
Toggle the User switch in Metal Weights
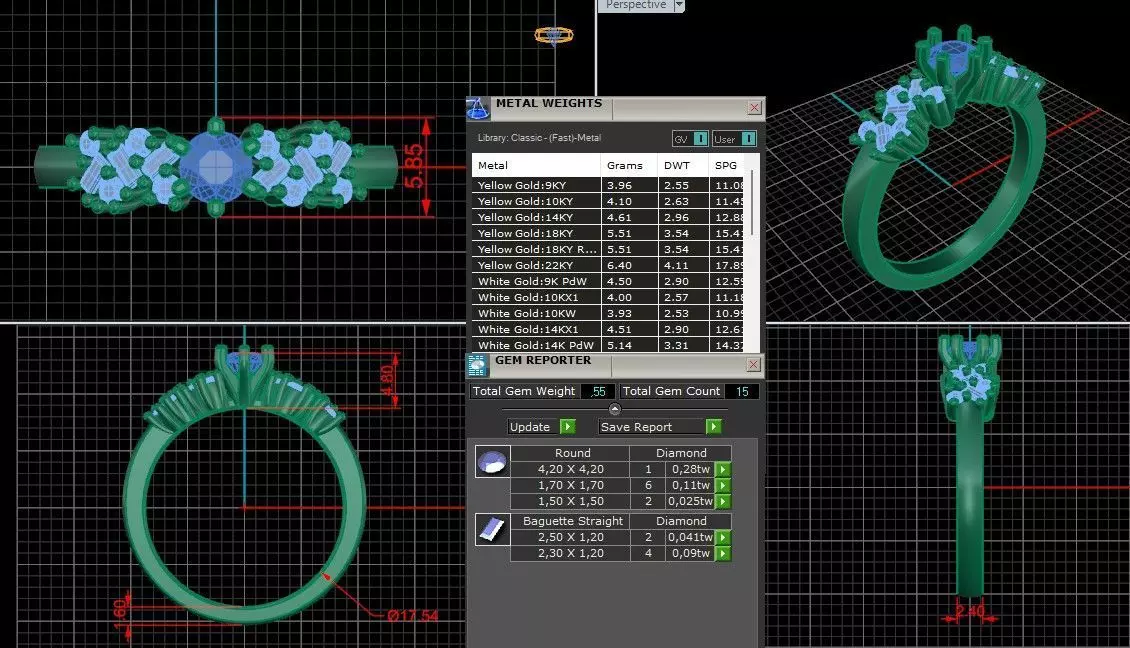click(734, 138)
